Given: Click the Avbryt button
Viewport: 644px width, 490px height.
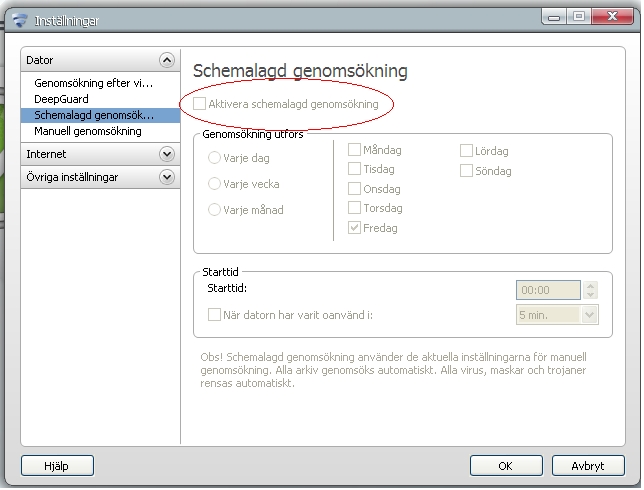Looking at the screenshot, I should coord(588,465).
